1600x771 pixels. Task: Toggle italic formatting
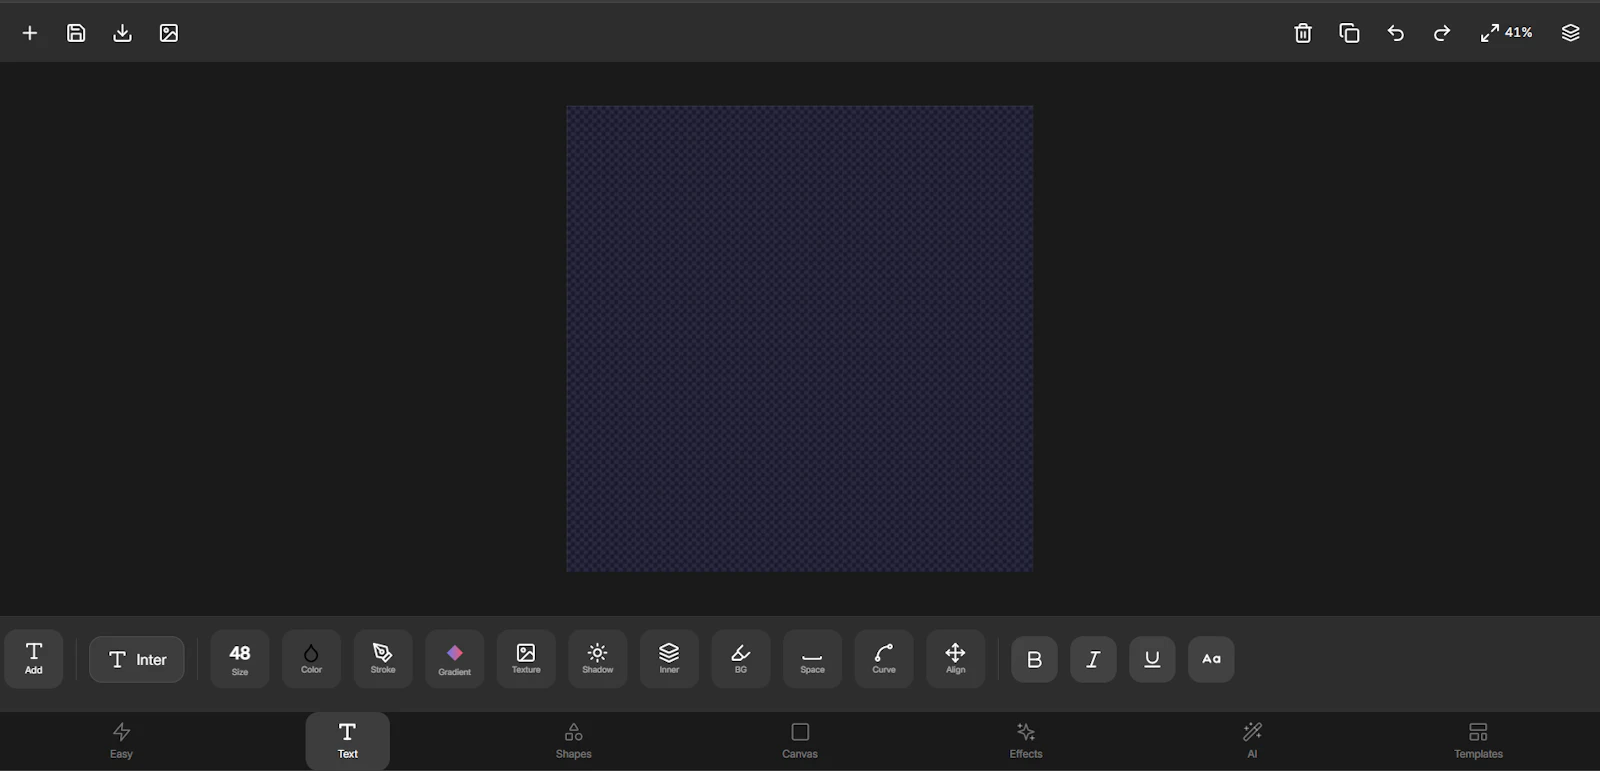pyautogui.click(x=1093, y=660)
